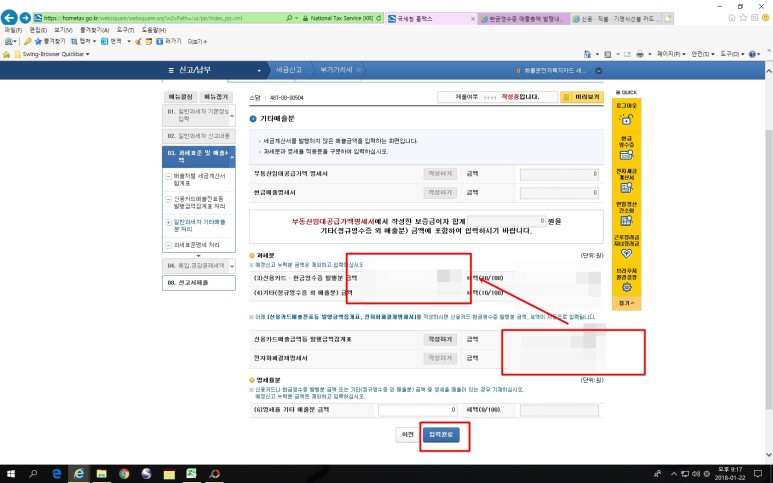This screenshot has width=773, height=483.
Task: Open the 신고/납부 dropdown arrow
Action: click(259, 70)
